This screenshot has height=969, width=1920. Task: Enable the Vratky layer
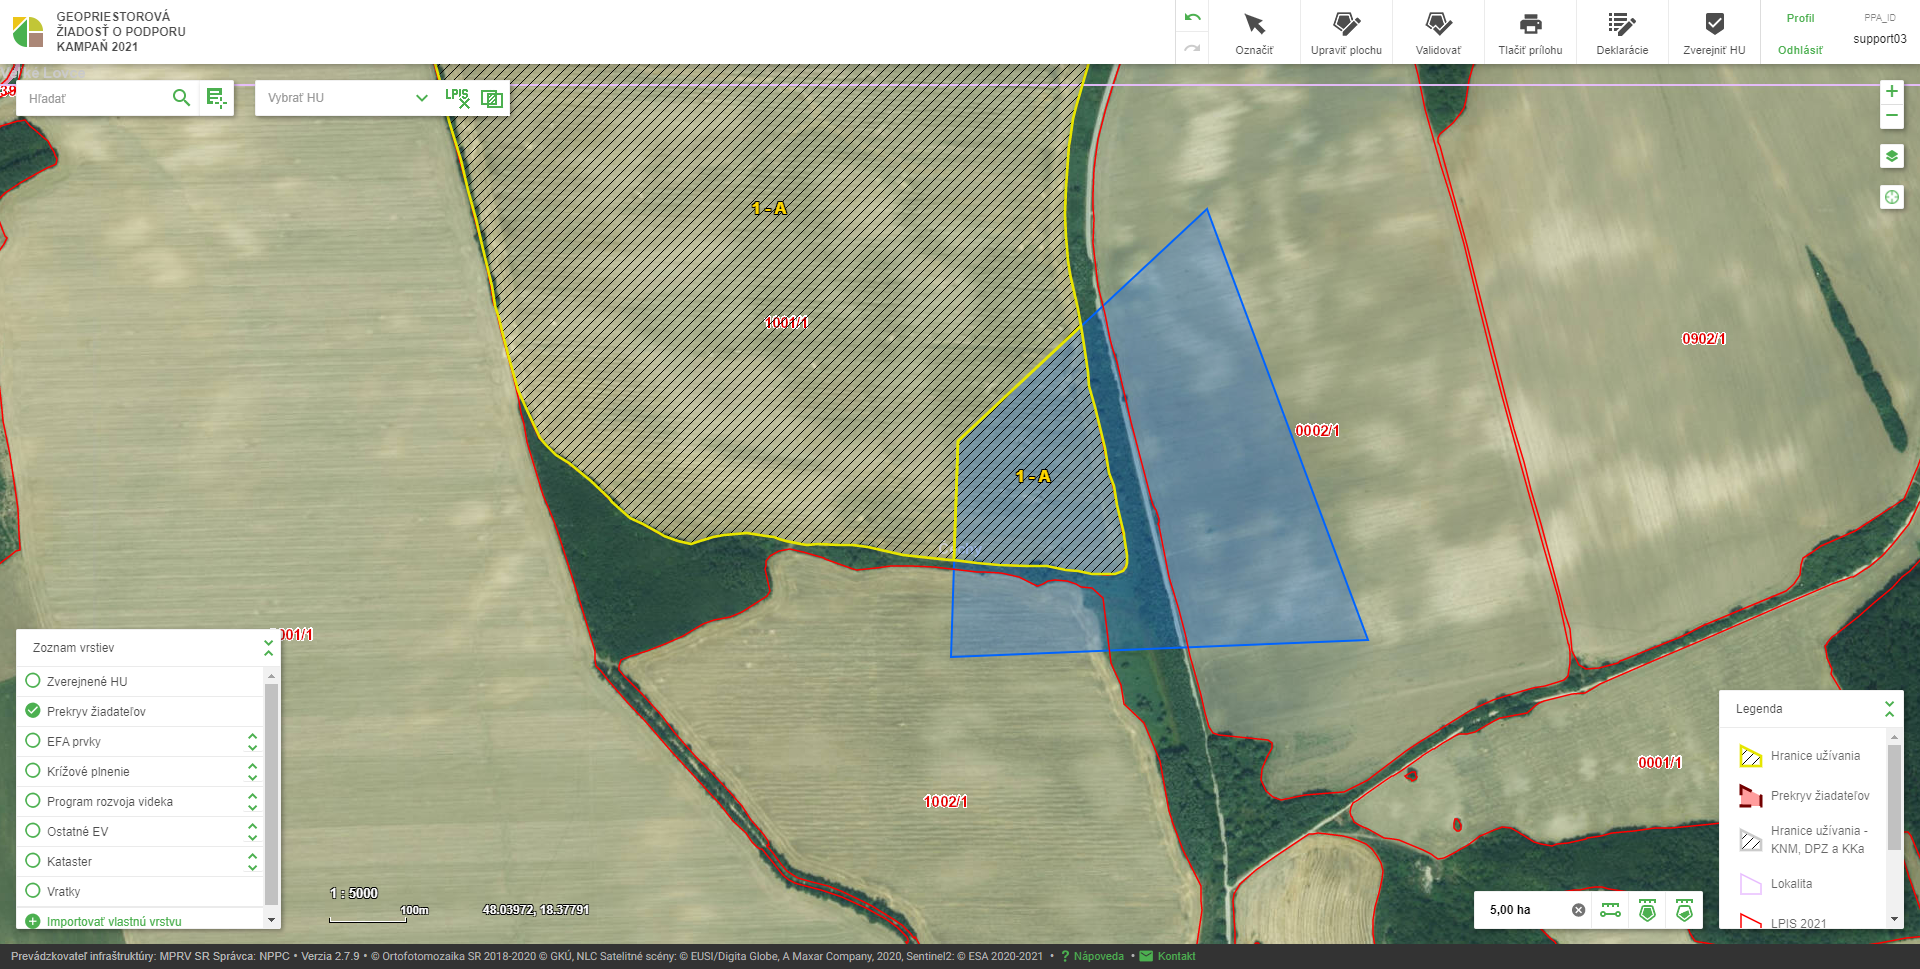click(33, 891)
